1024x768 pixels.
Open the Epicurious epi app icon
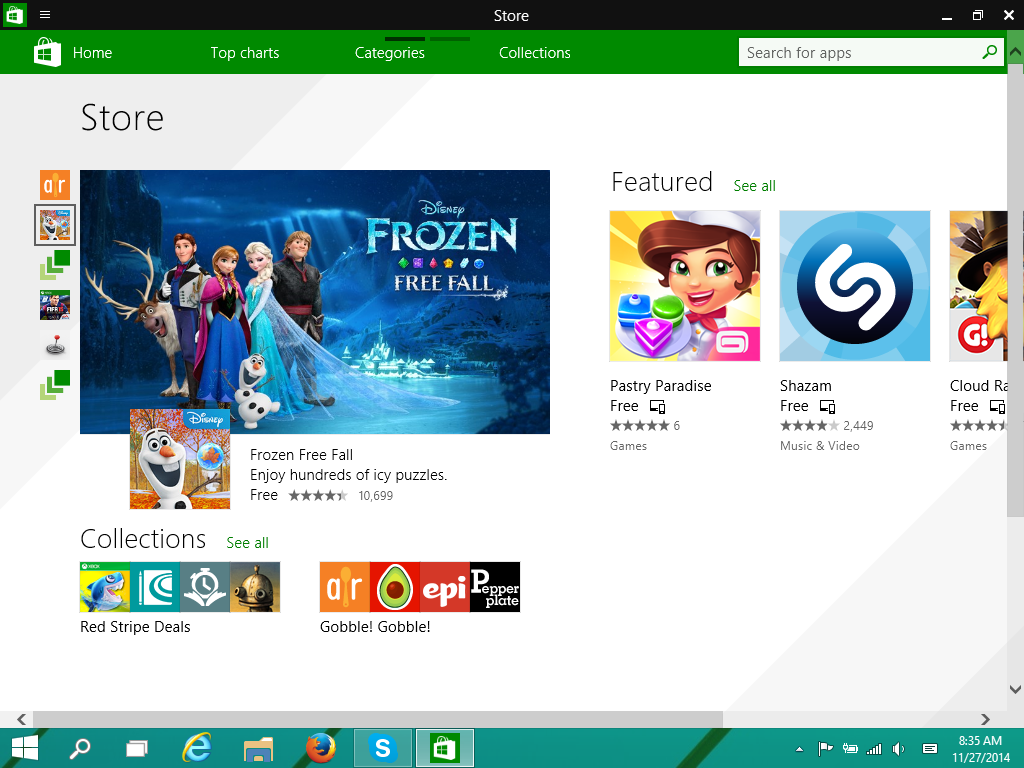(x=445, y=587)
